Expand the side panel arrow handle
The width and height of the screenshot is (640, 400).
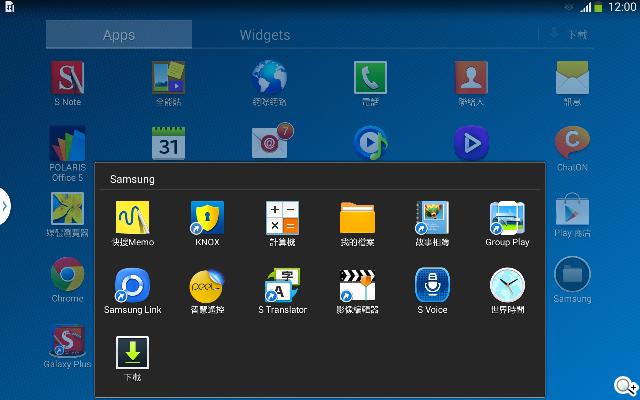pyautogui.click(x=5, y=206)
